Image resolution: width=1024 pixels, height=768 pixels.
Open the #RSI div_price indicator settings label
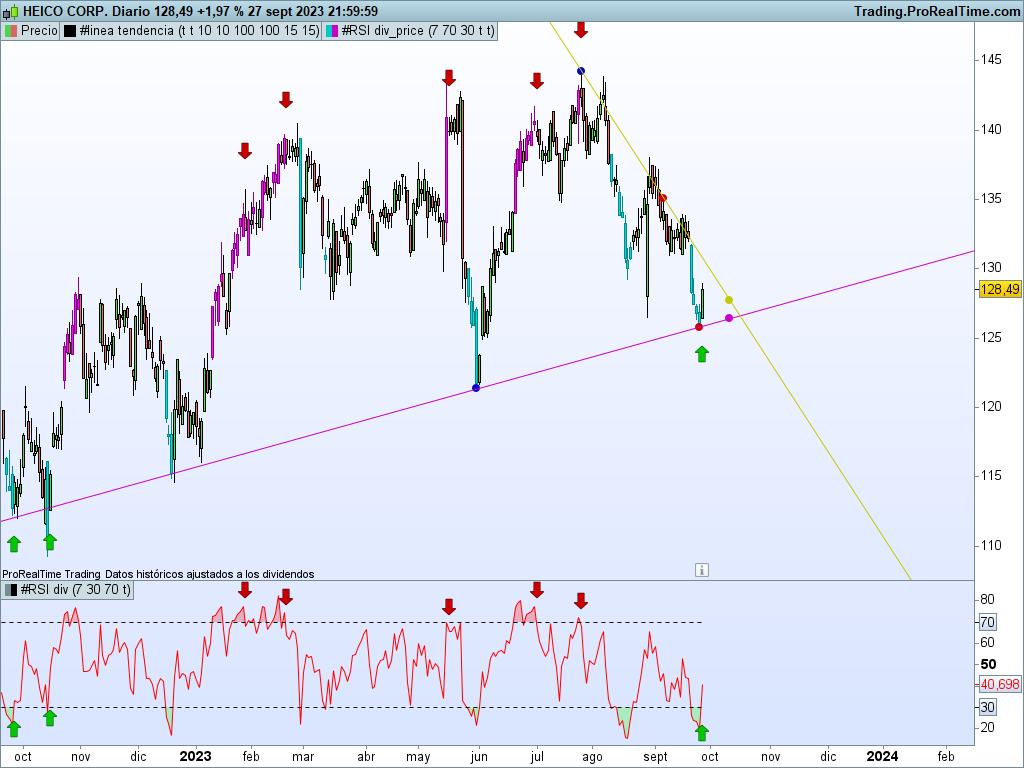point(418,31)
